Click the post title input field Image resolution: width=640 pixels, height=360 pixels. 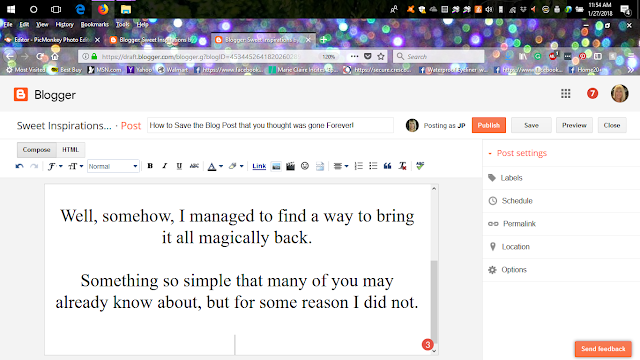point(270,125)
